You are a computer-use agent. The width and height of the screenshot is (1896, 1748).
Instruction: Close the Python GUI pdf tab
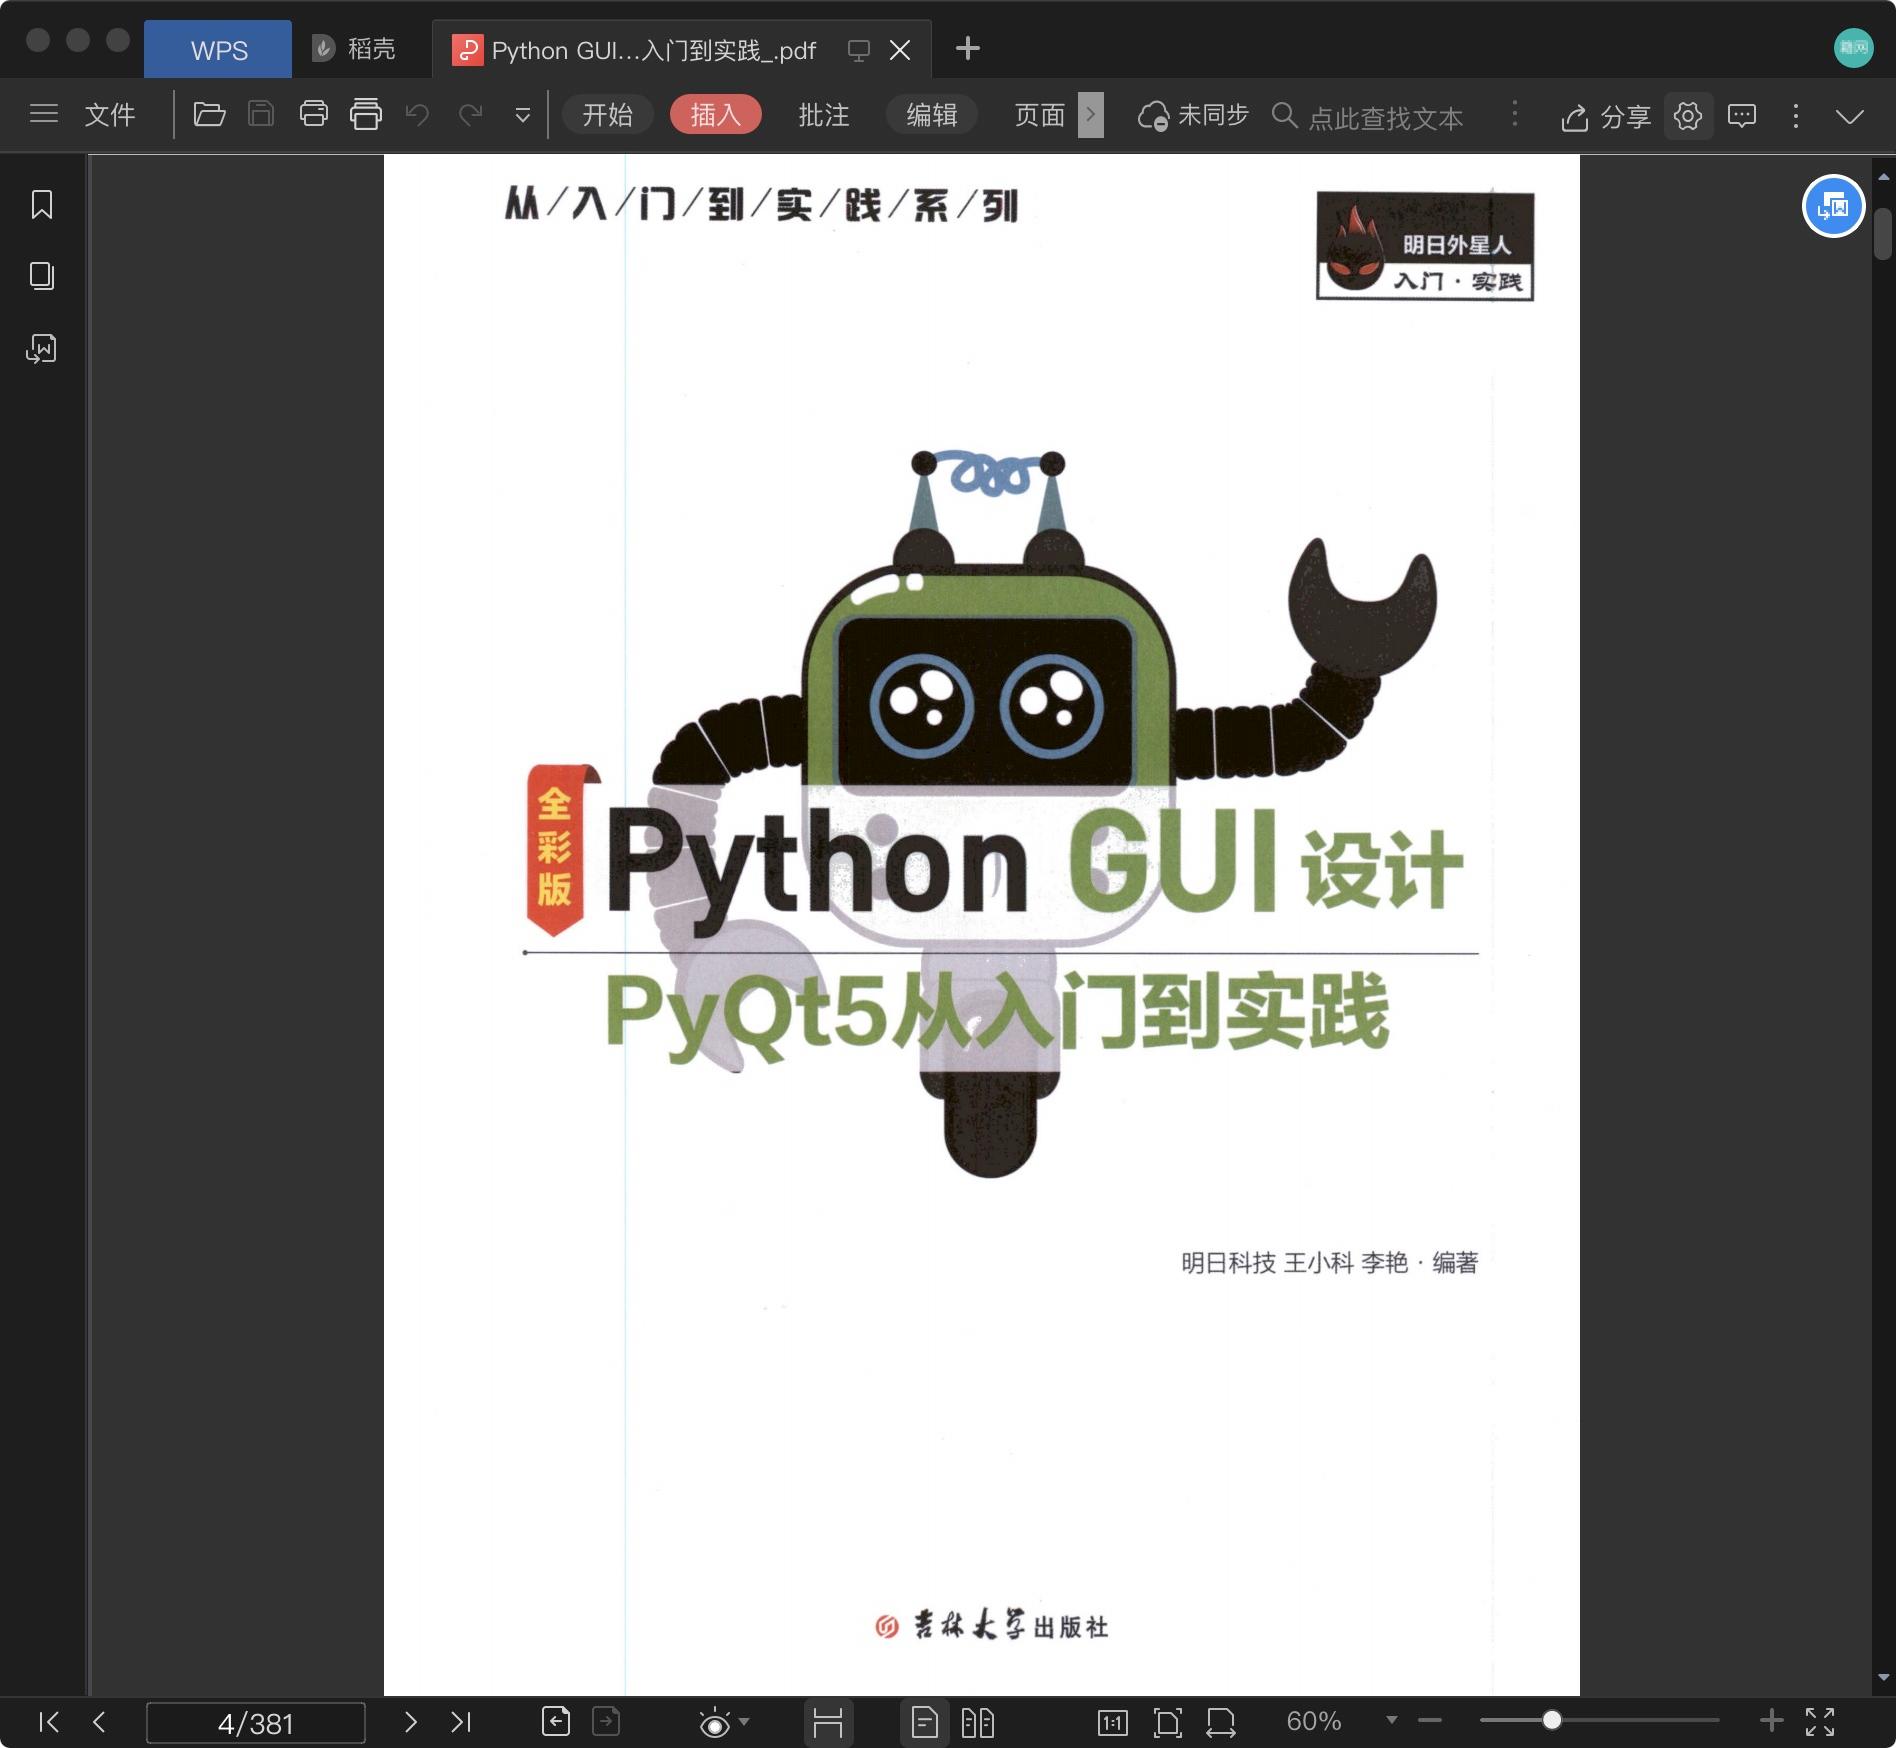pos(900,50)
